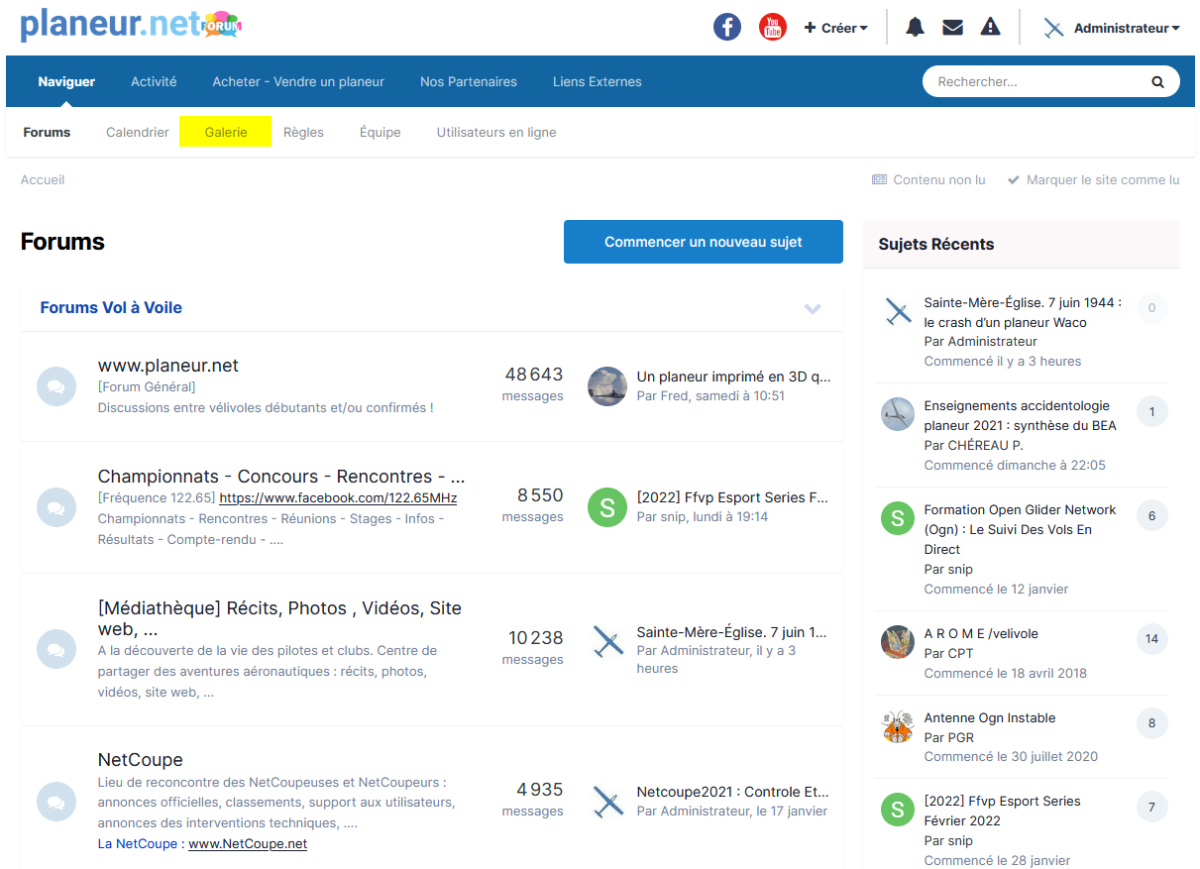Open the Calendrier sub-menu item

pyautogui.click(x=138, y=132)
